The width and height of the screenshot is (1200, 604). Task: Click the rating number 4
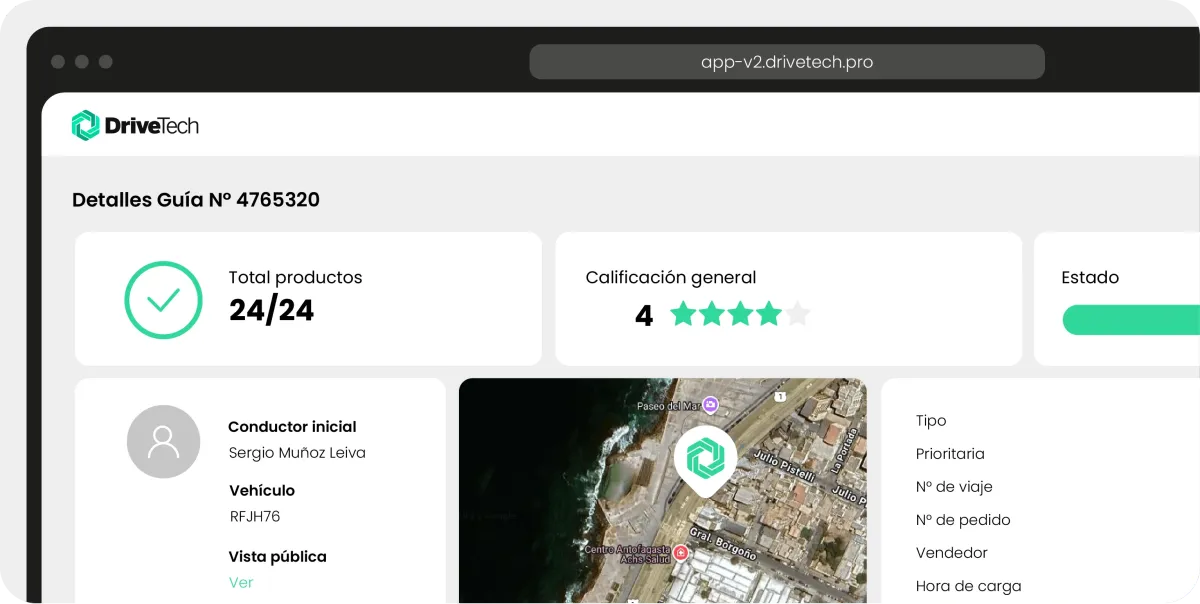(x=644, y=316)
